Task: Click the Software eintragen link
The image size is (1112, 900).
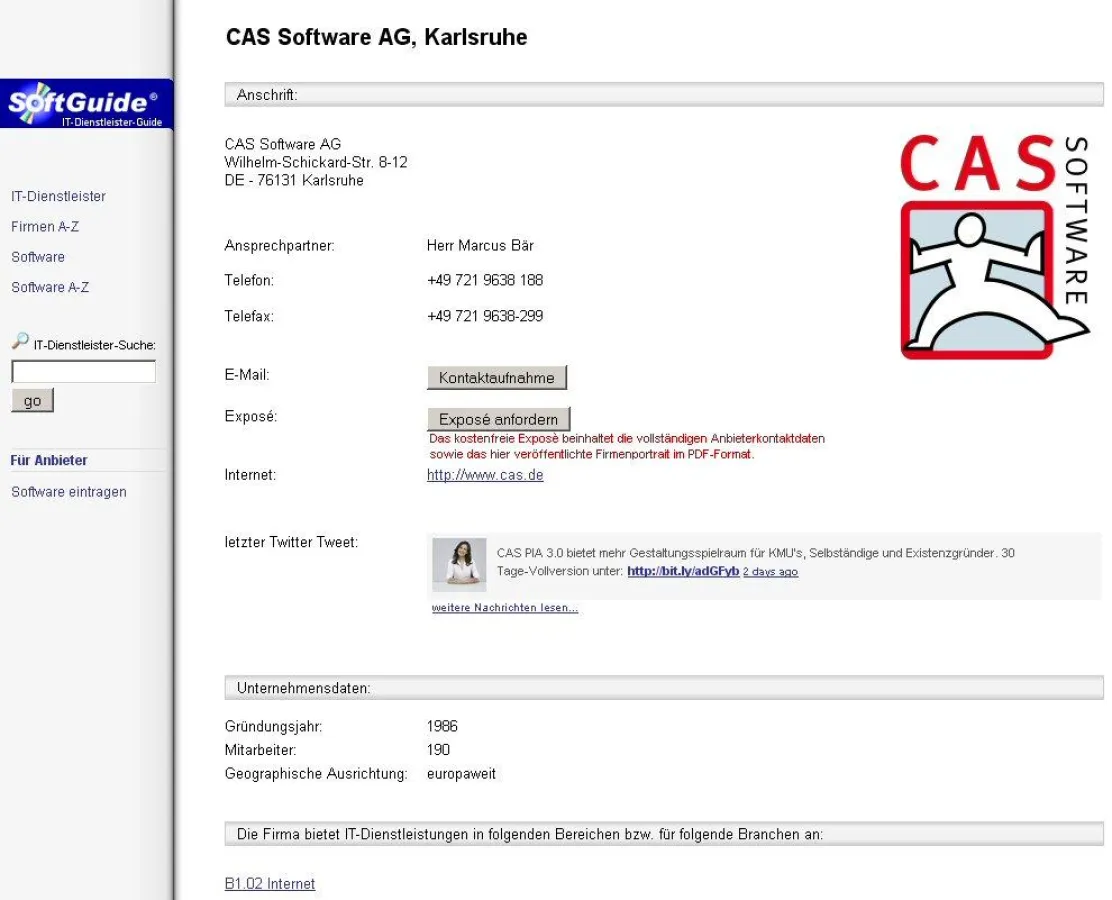Action: point(68,491)
